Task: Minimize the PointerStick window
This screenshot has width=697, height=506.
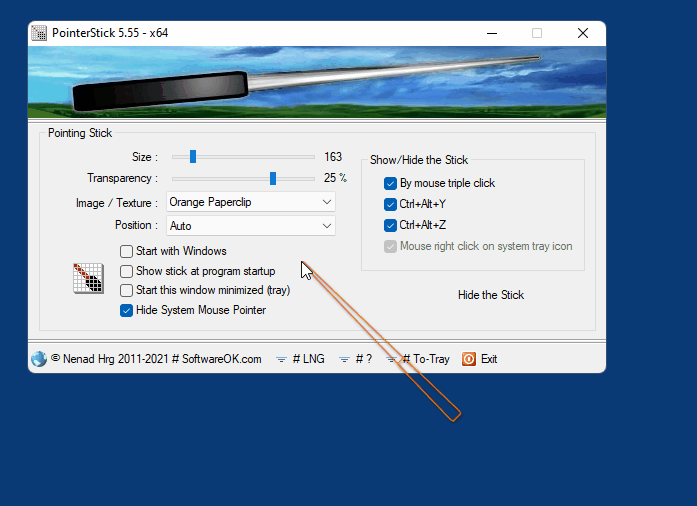Action: [x=490, y=33]
